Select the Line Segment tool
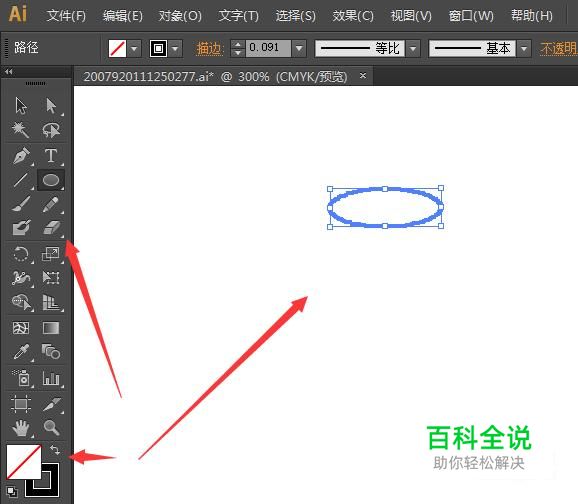The height and width of the screenshot is (504, 578). click(21, 180)
